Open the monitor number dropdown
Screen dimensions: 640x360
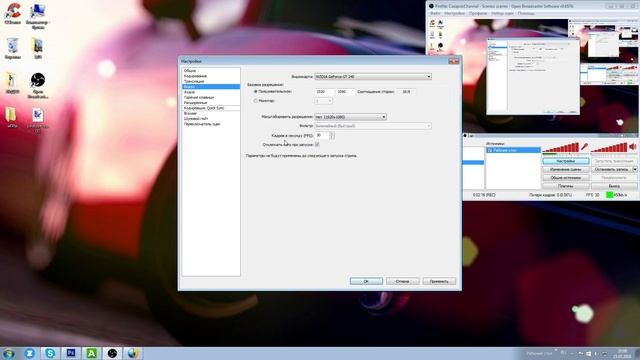[324, 101]
